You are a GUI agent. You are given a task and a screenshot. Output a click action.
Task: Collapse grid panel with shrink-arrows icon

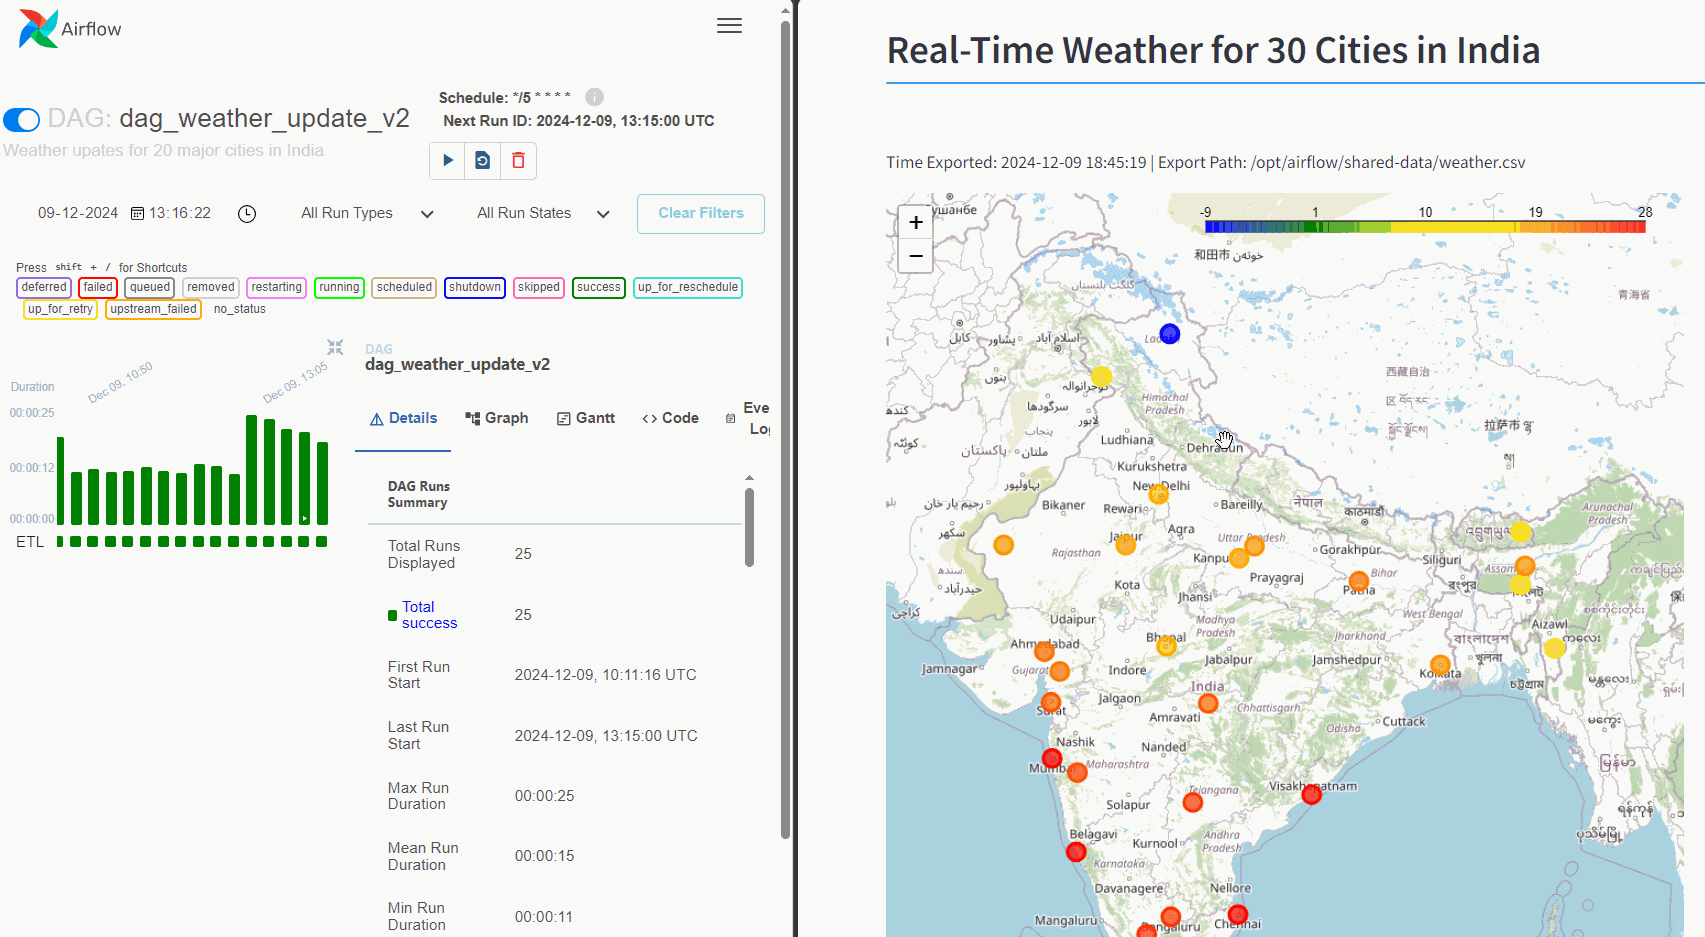[335, 347]
